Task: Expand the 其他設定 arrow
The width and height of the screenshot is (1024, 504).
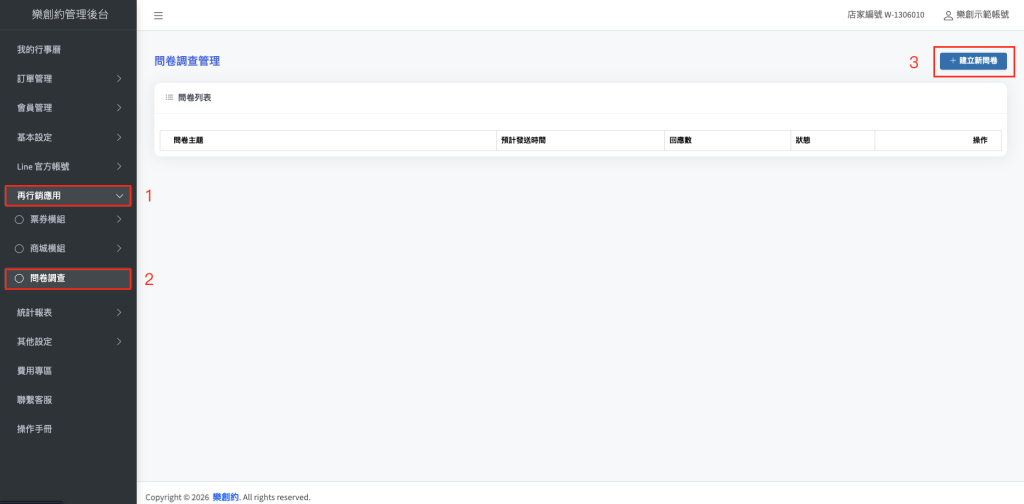Action: click(x=119, y=342)
